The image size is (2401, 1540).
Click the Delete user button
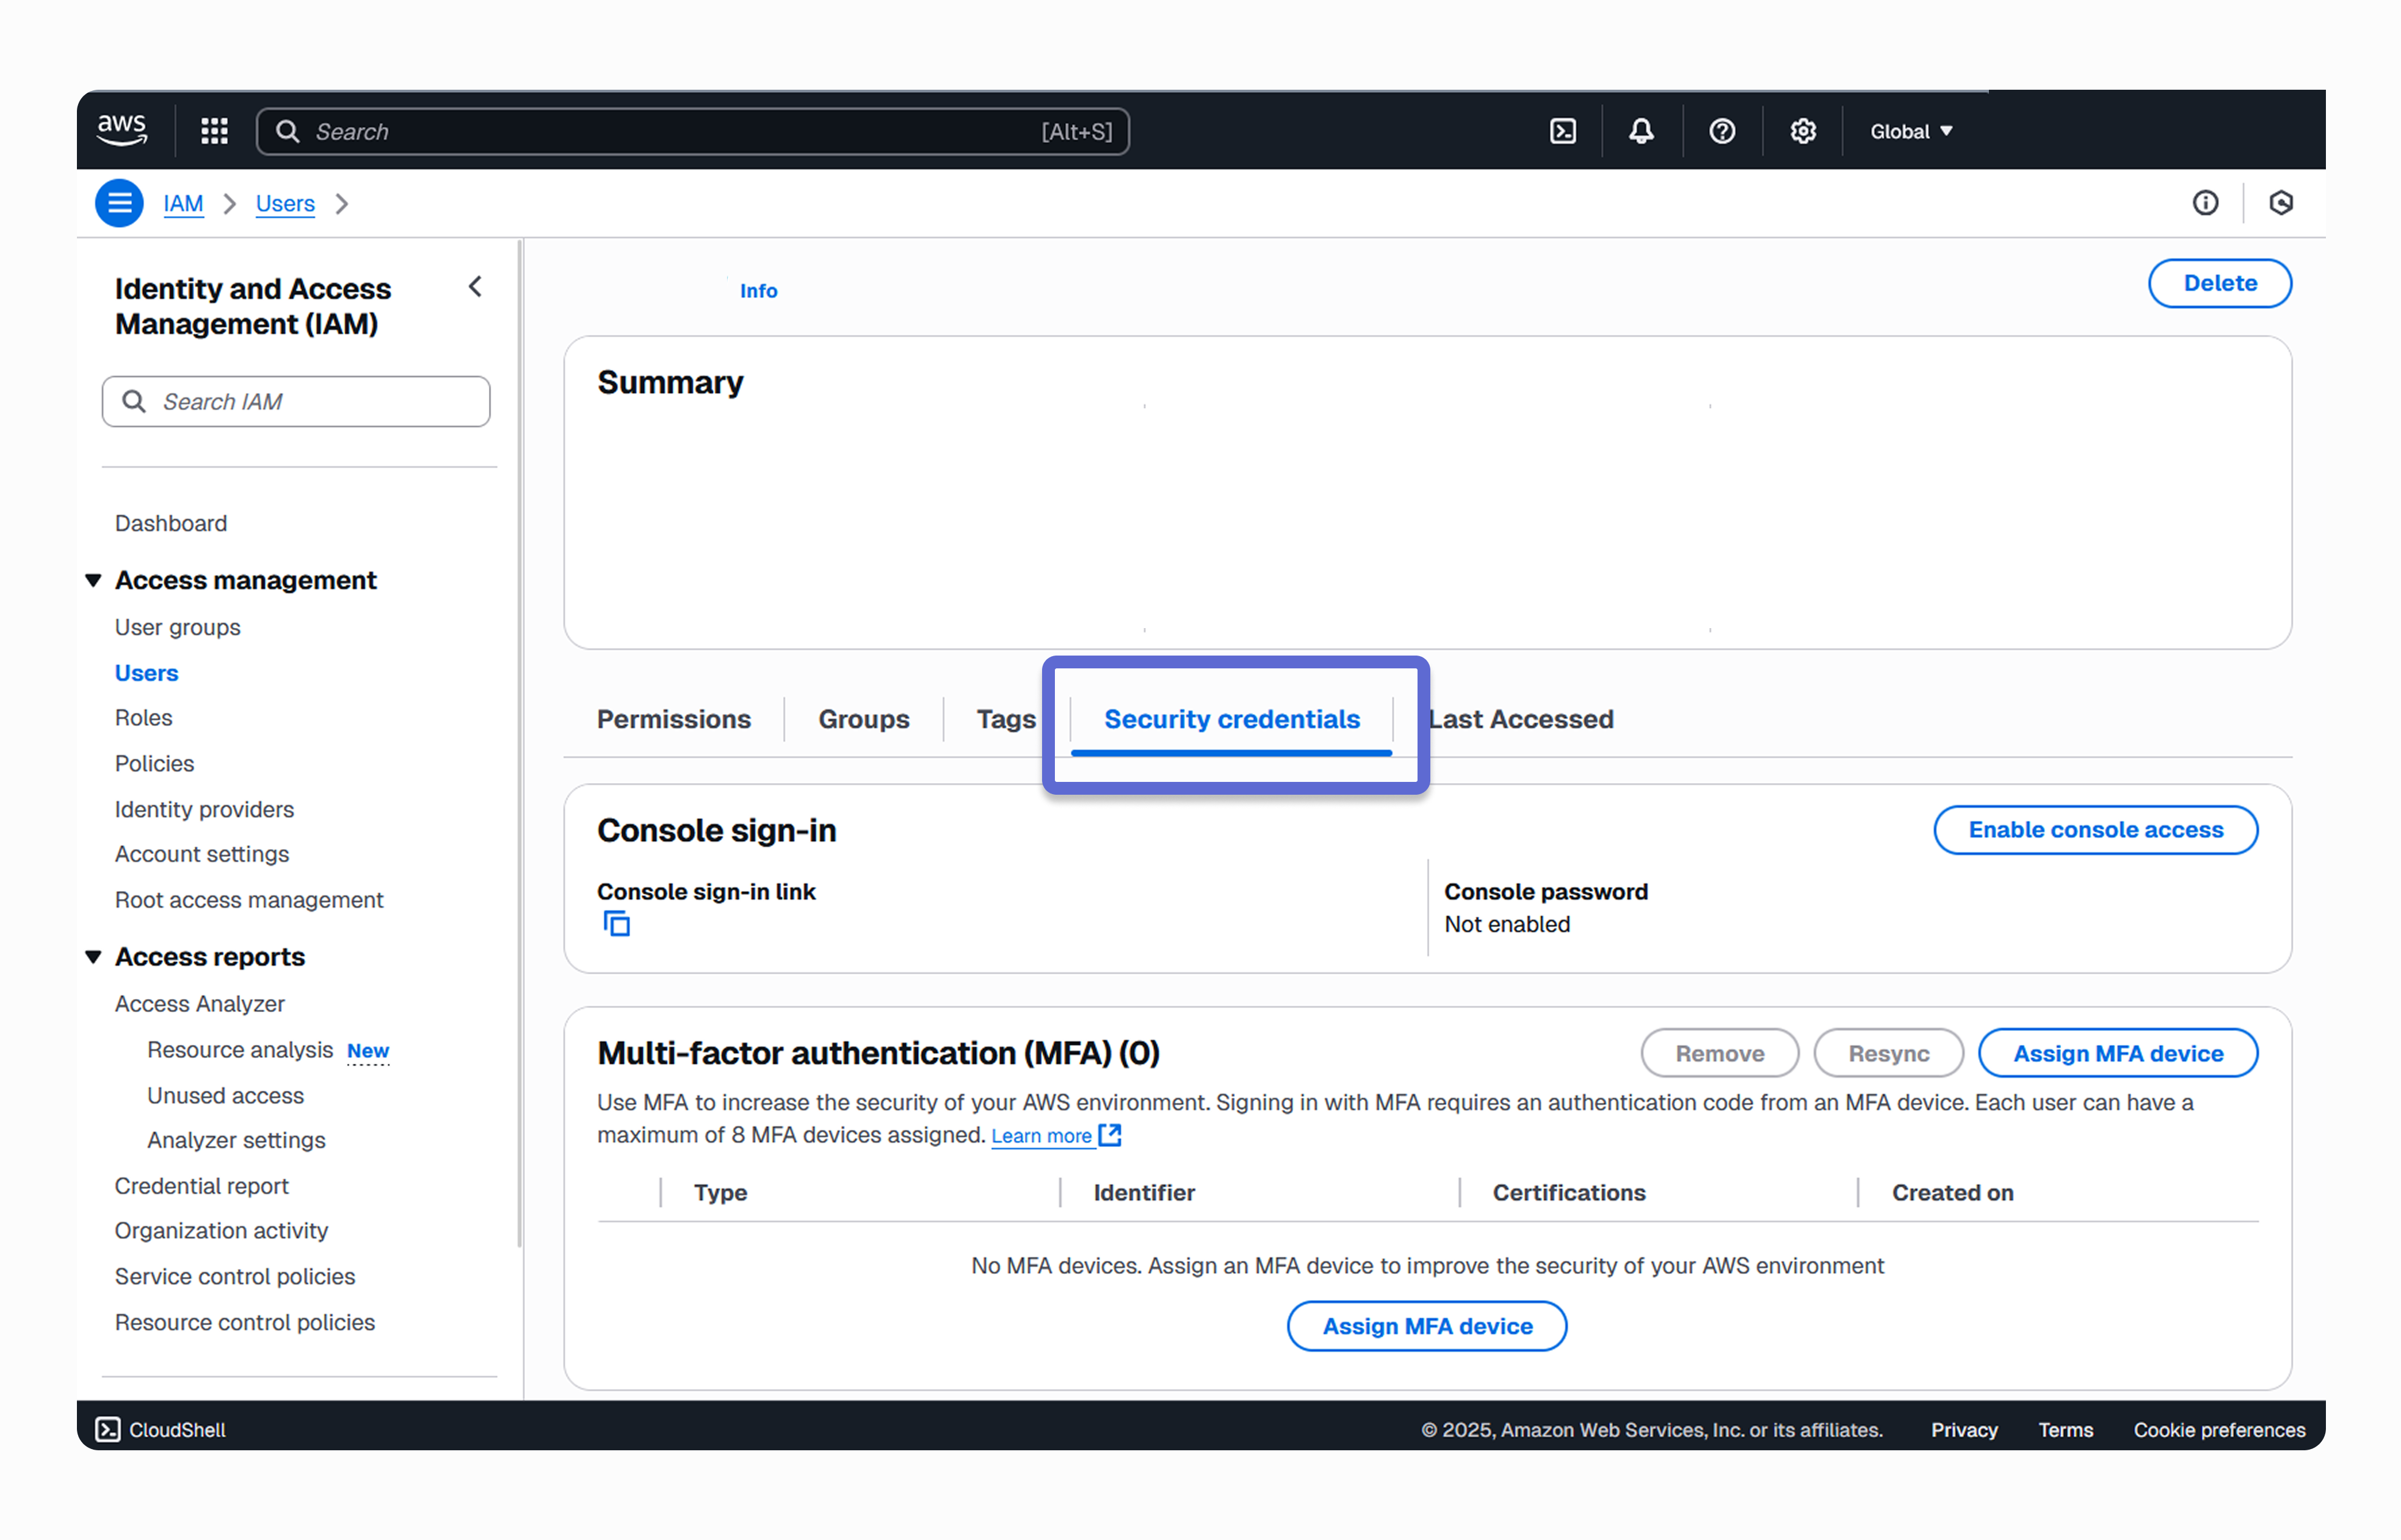(2220, 283)
